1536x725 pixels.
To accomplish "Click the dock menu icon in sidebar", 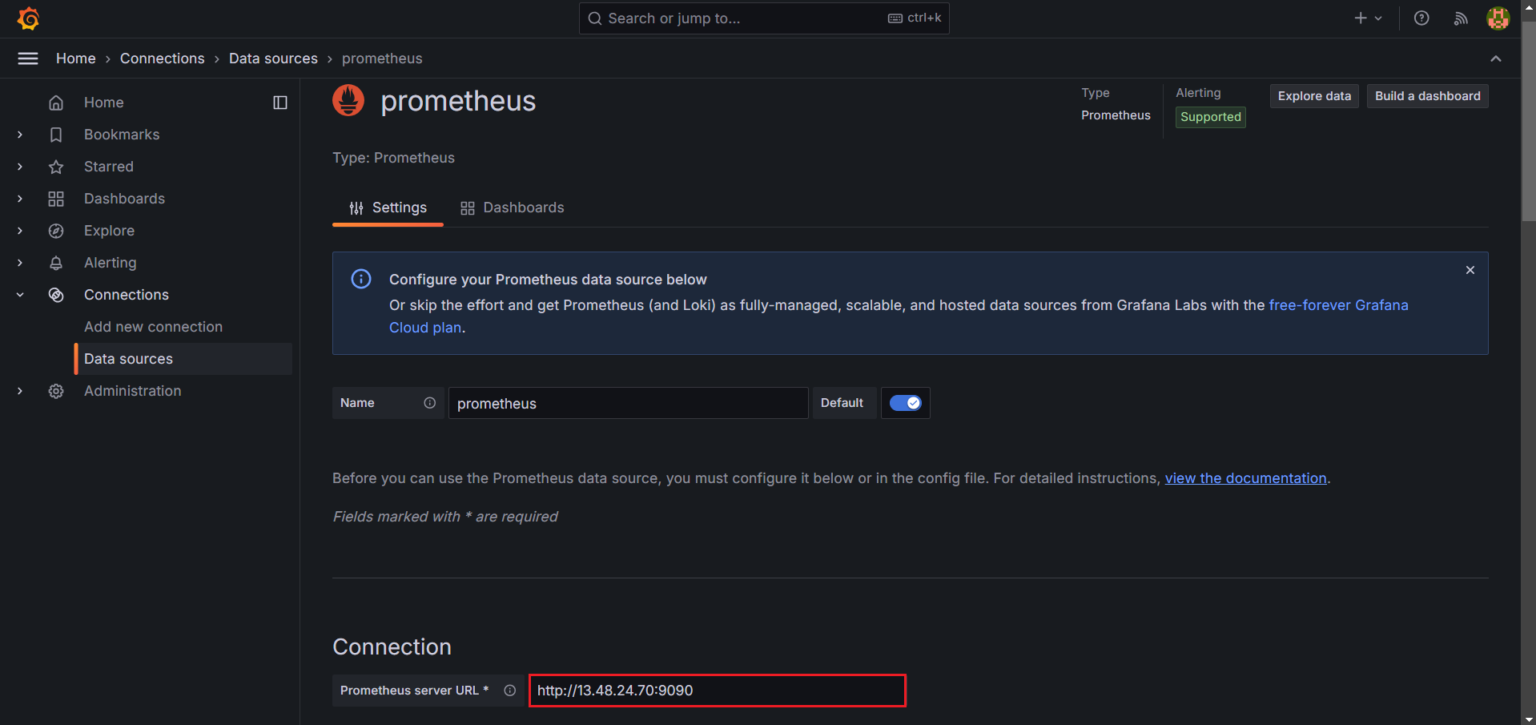I will [280, 103].
